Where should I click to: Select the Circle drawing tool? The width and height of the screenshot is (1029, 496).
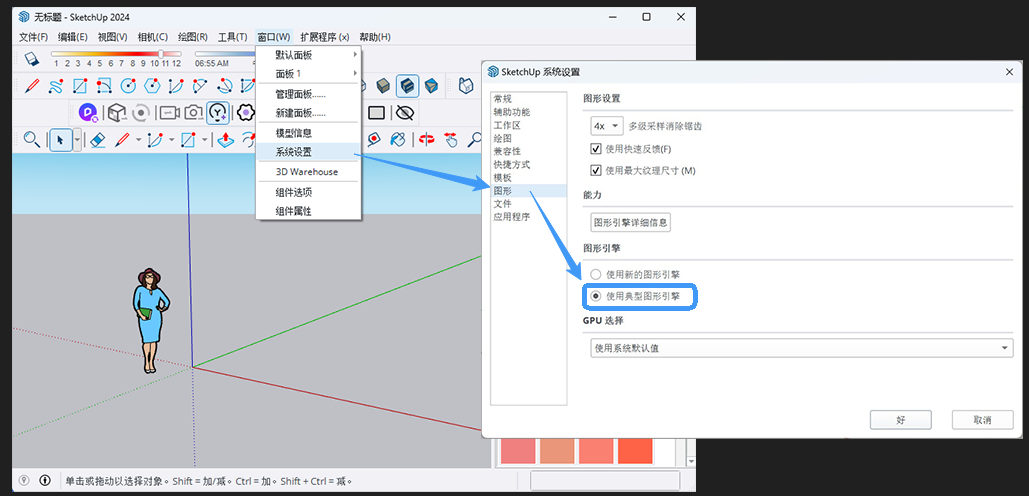128,86
